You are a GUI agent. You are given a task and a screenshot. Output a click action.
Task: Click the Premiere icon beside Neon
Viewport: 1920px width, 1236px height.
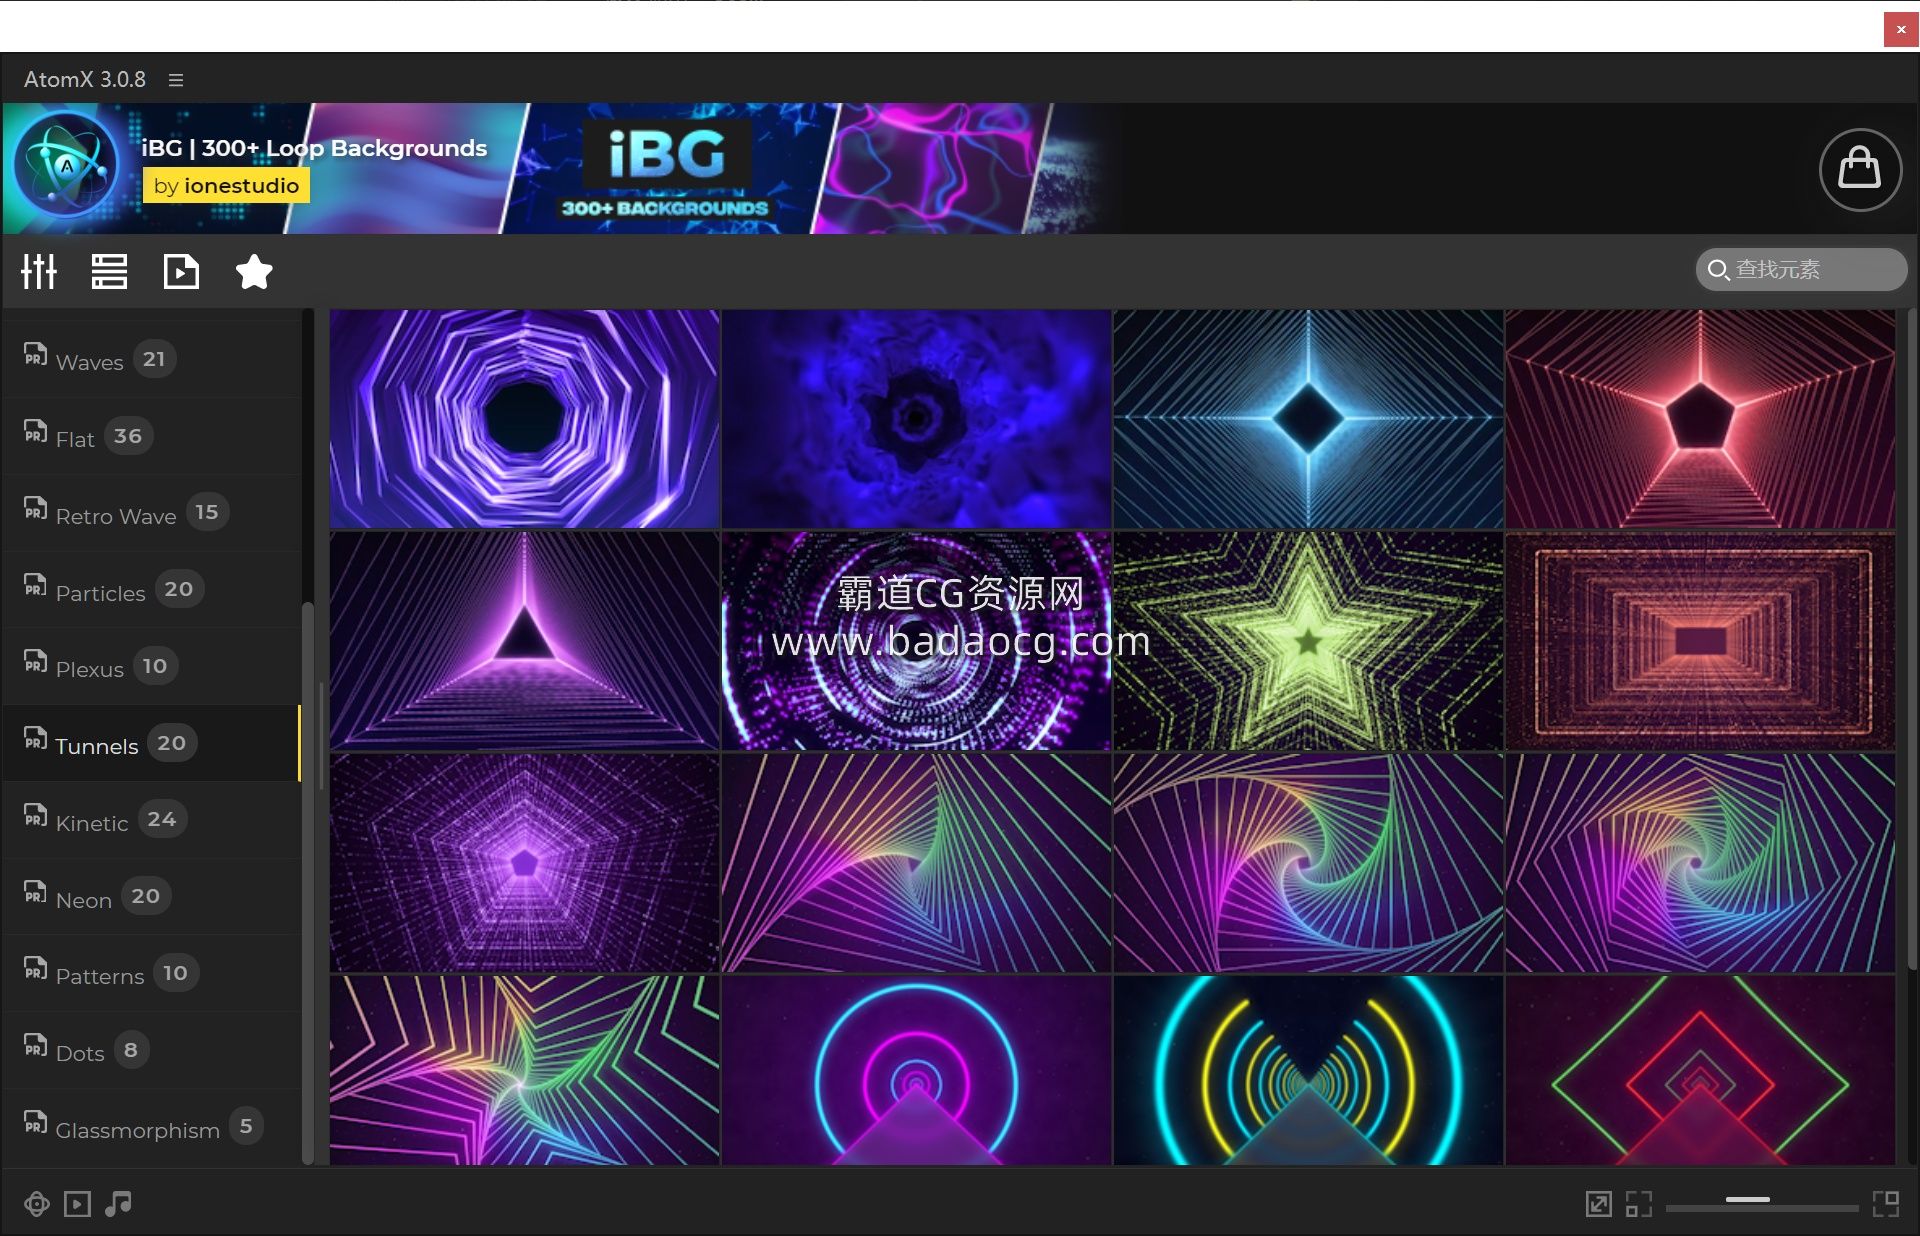pos(35,892)
